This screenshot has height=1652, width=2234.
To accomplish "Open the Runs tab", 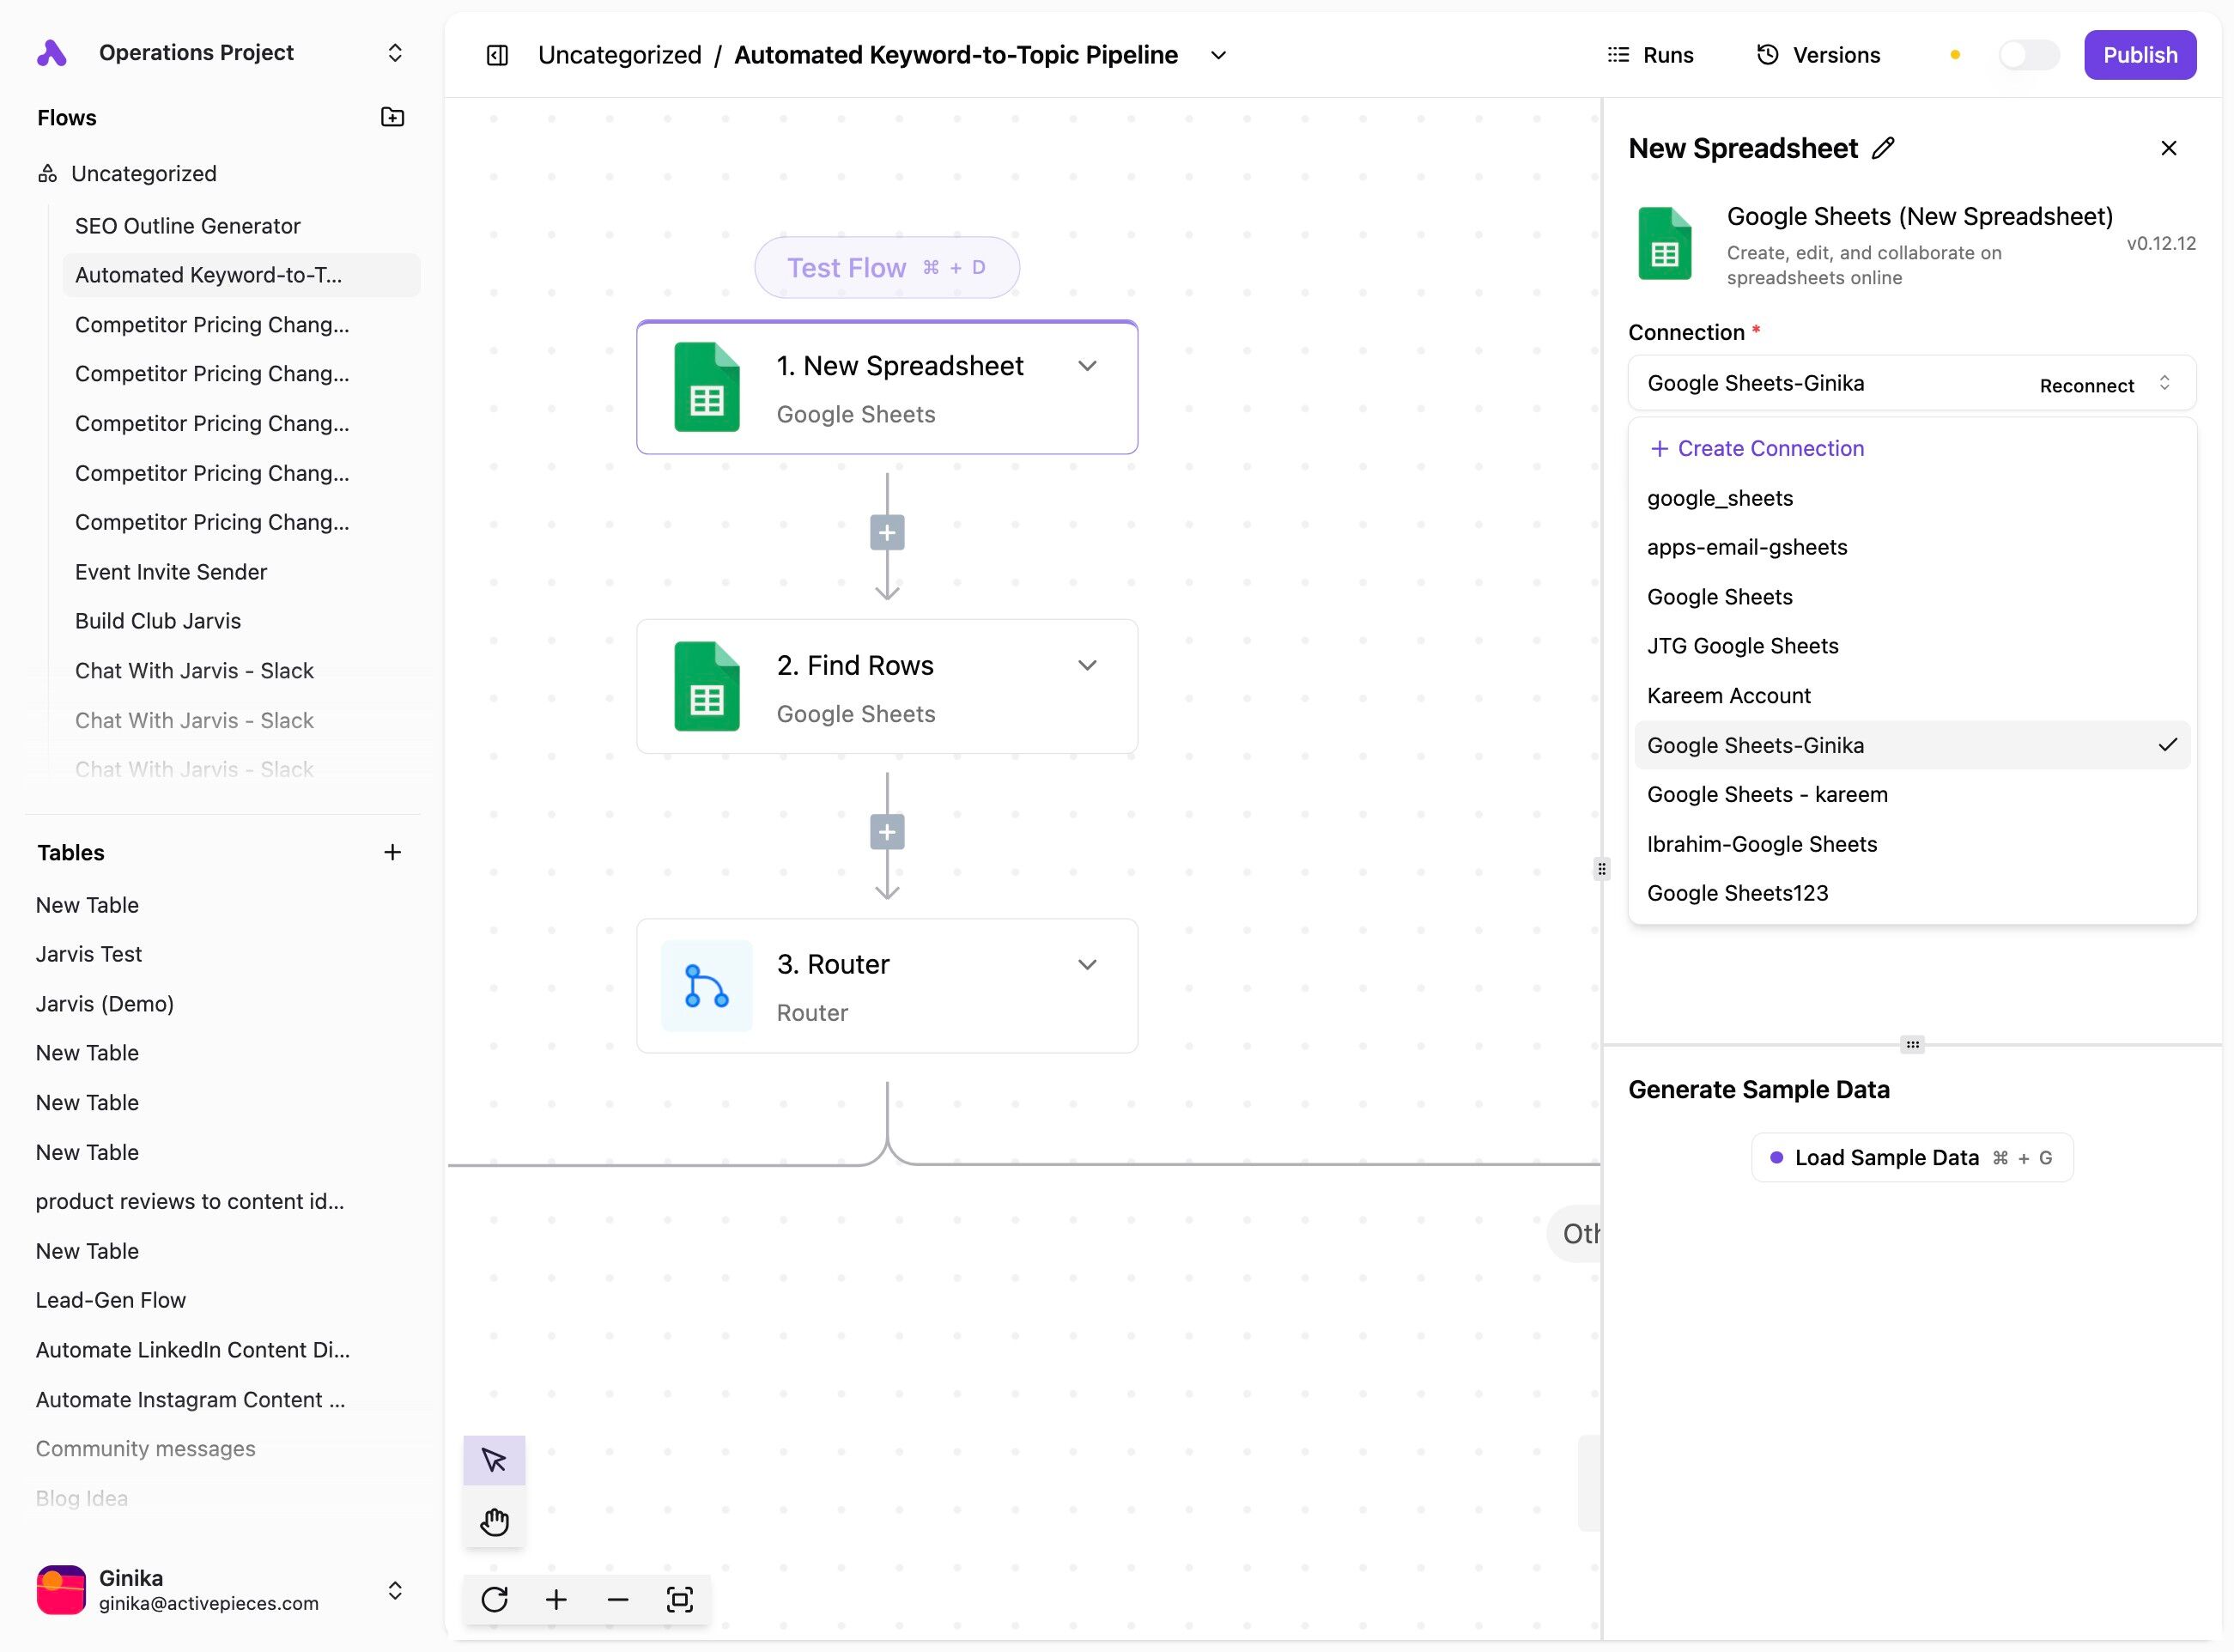I will 1650,55.
